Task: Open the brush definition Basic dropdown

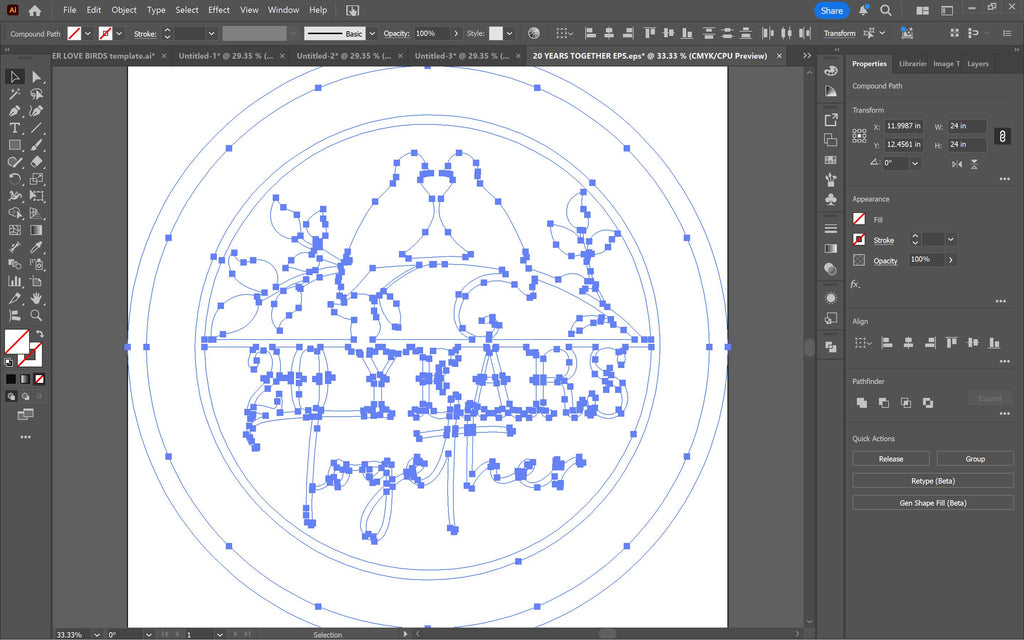Action: (x=372, y=33)
